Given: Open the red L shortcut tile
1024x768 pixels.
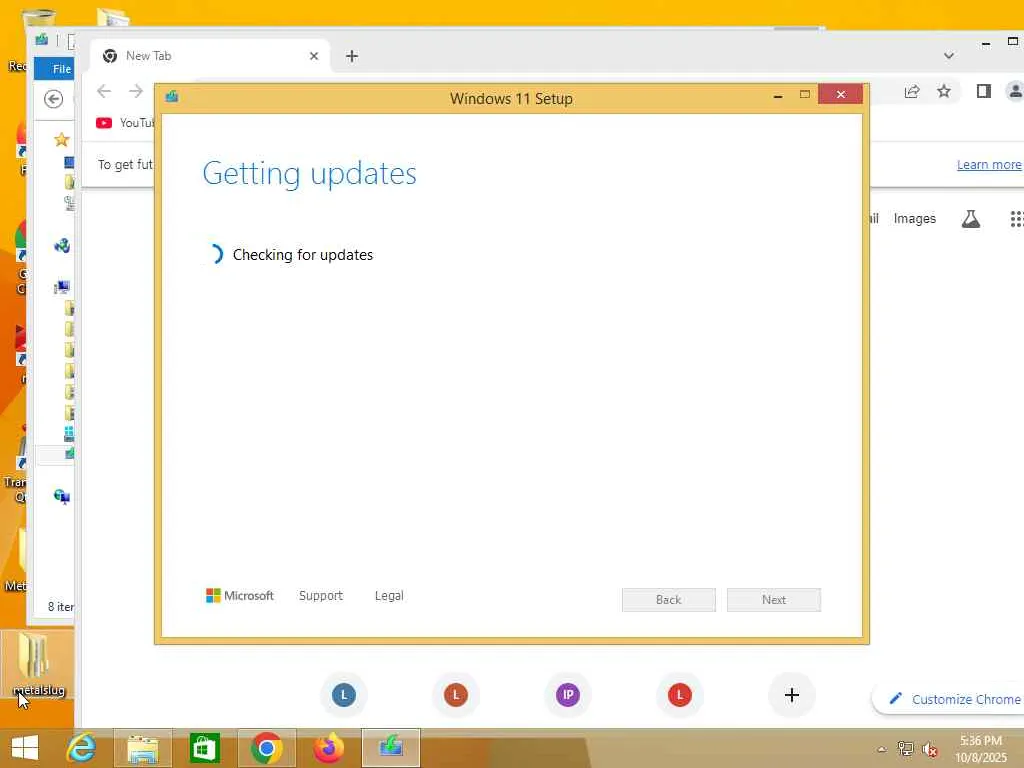Looking at the screenshot, I should point(680,695).
